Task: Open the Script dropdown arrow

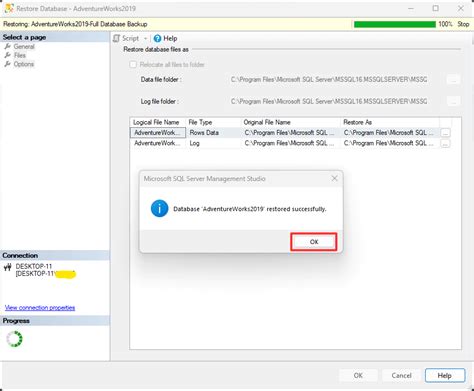Action: (x=145, y=39)
